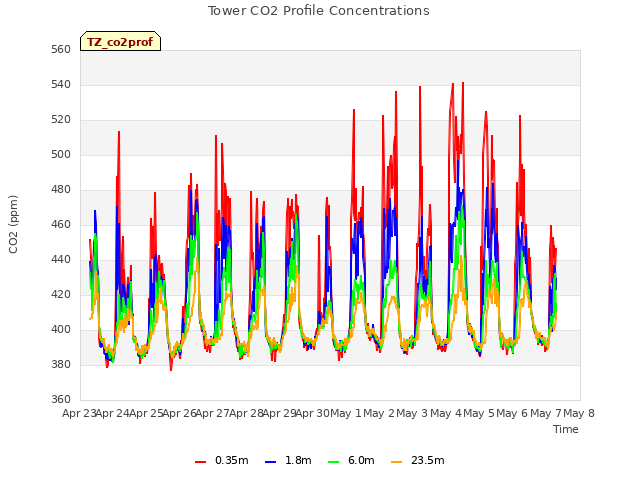Click the 480 y-axis tick label

(x=61, y=190)
